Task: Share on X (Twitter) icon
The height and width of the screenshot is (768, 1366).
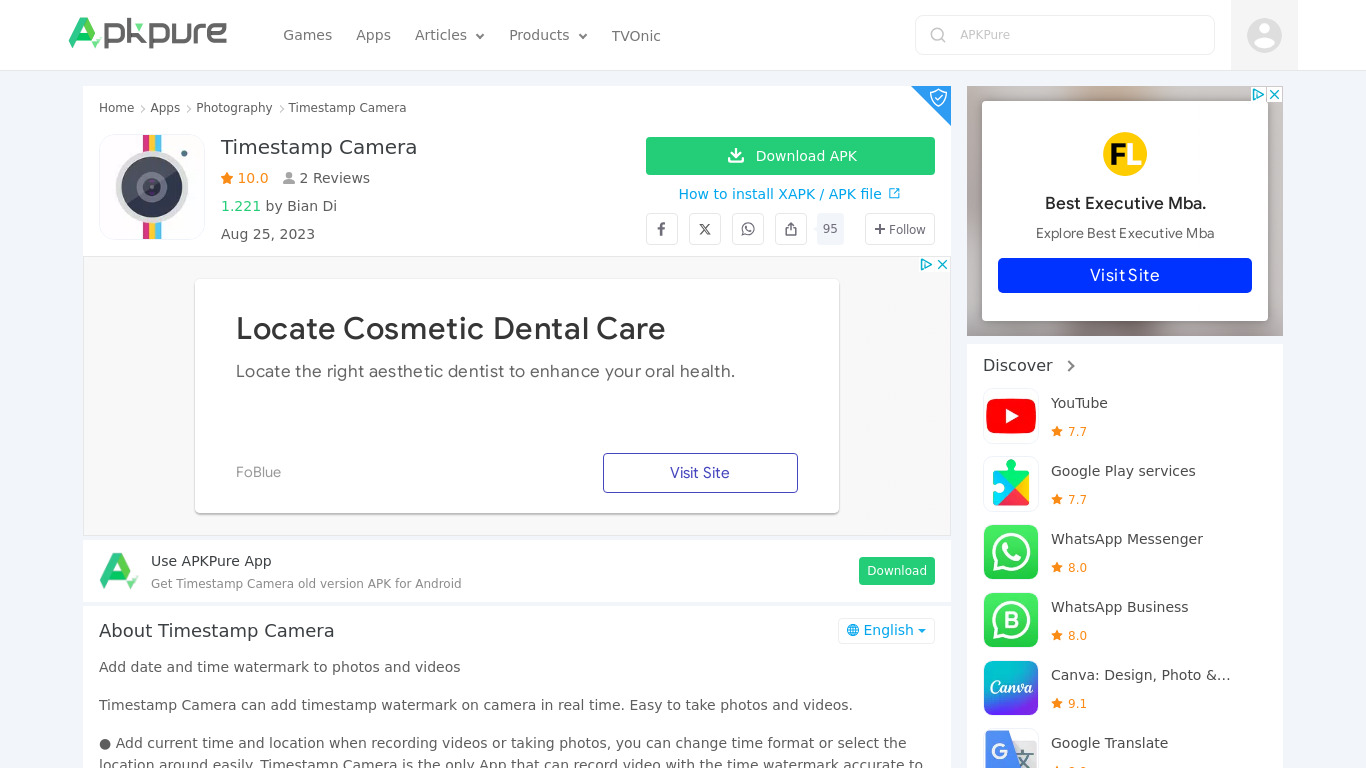Action: (705, 229)
